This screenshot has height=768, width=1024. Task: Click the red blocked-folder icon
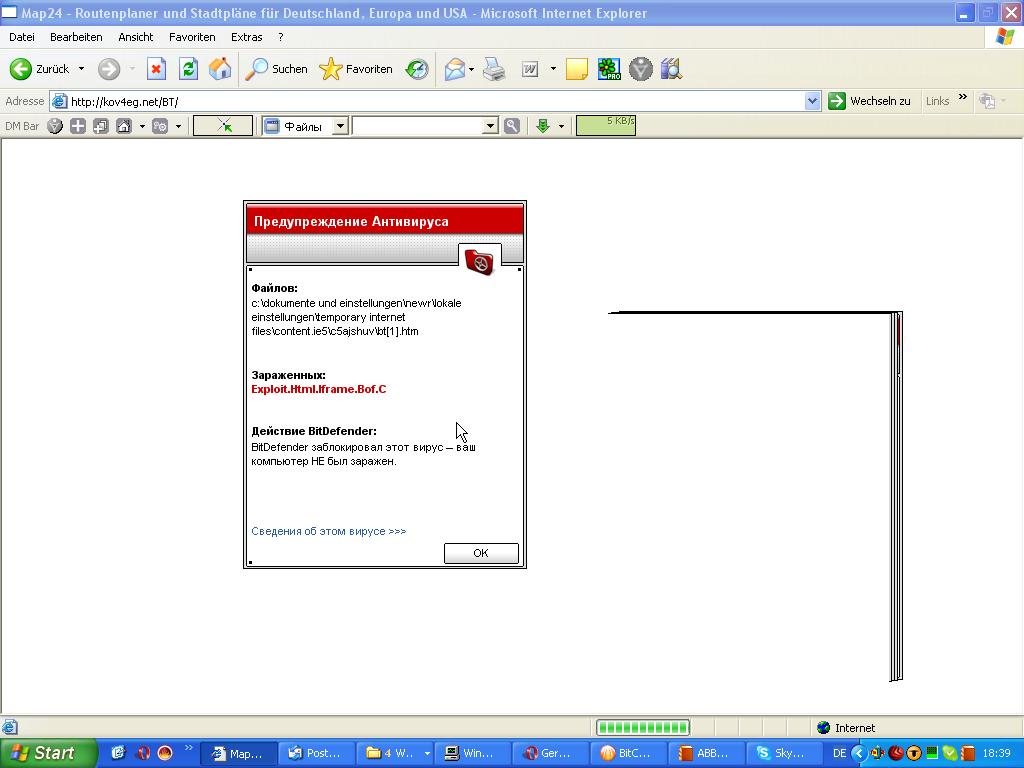(480, 262)
